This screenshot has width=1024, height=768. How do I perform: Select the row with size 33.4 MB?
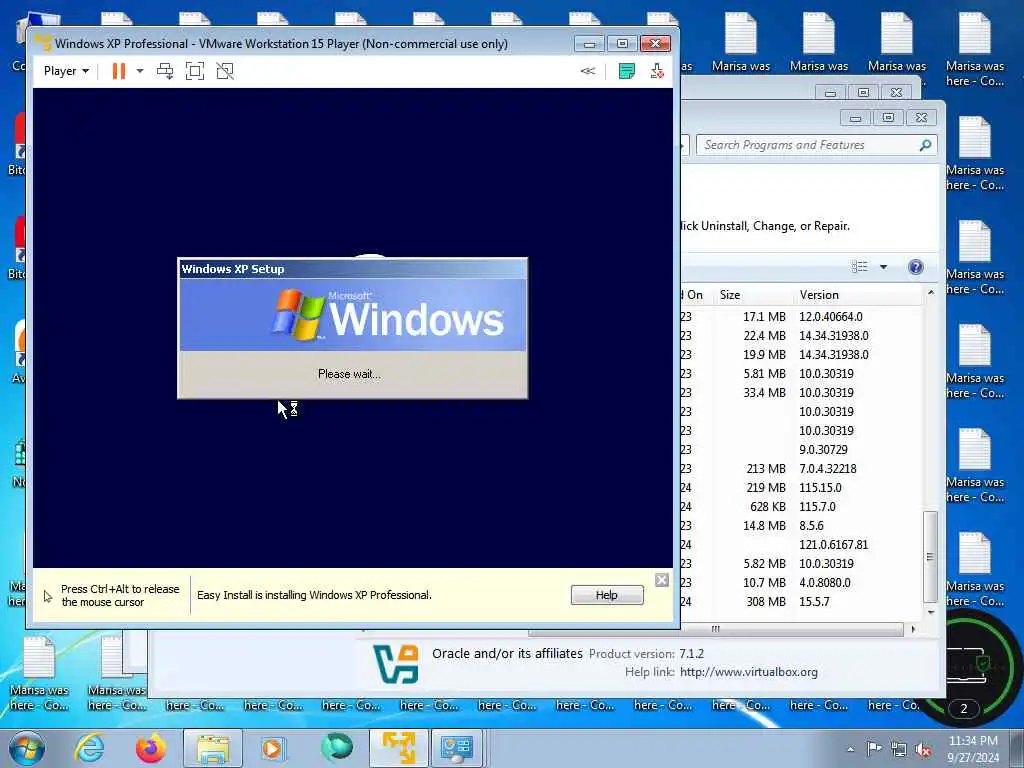pyautogui.click(x=801, y=392)
